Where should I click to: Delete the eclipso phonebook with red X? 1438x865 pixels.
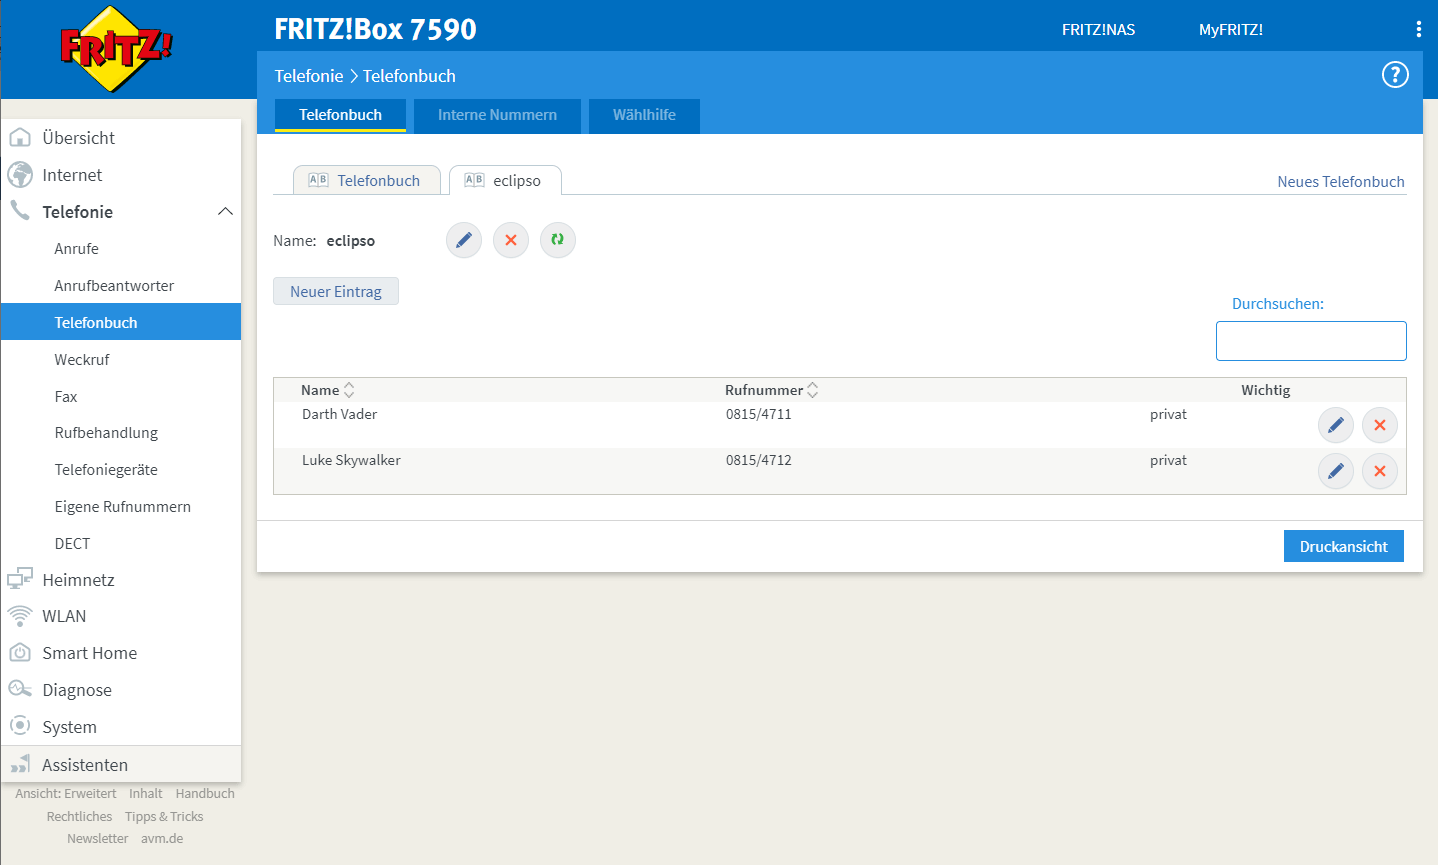tap(511, 240)
